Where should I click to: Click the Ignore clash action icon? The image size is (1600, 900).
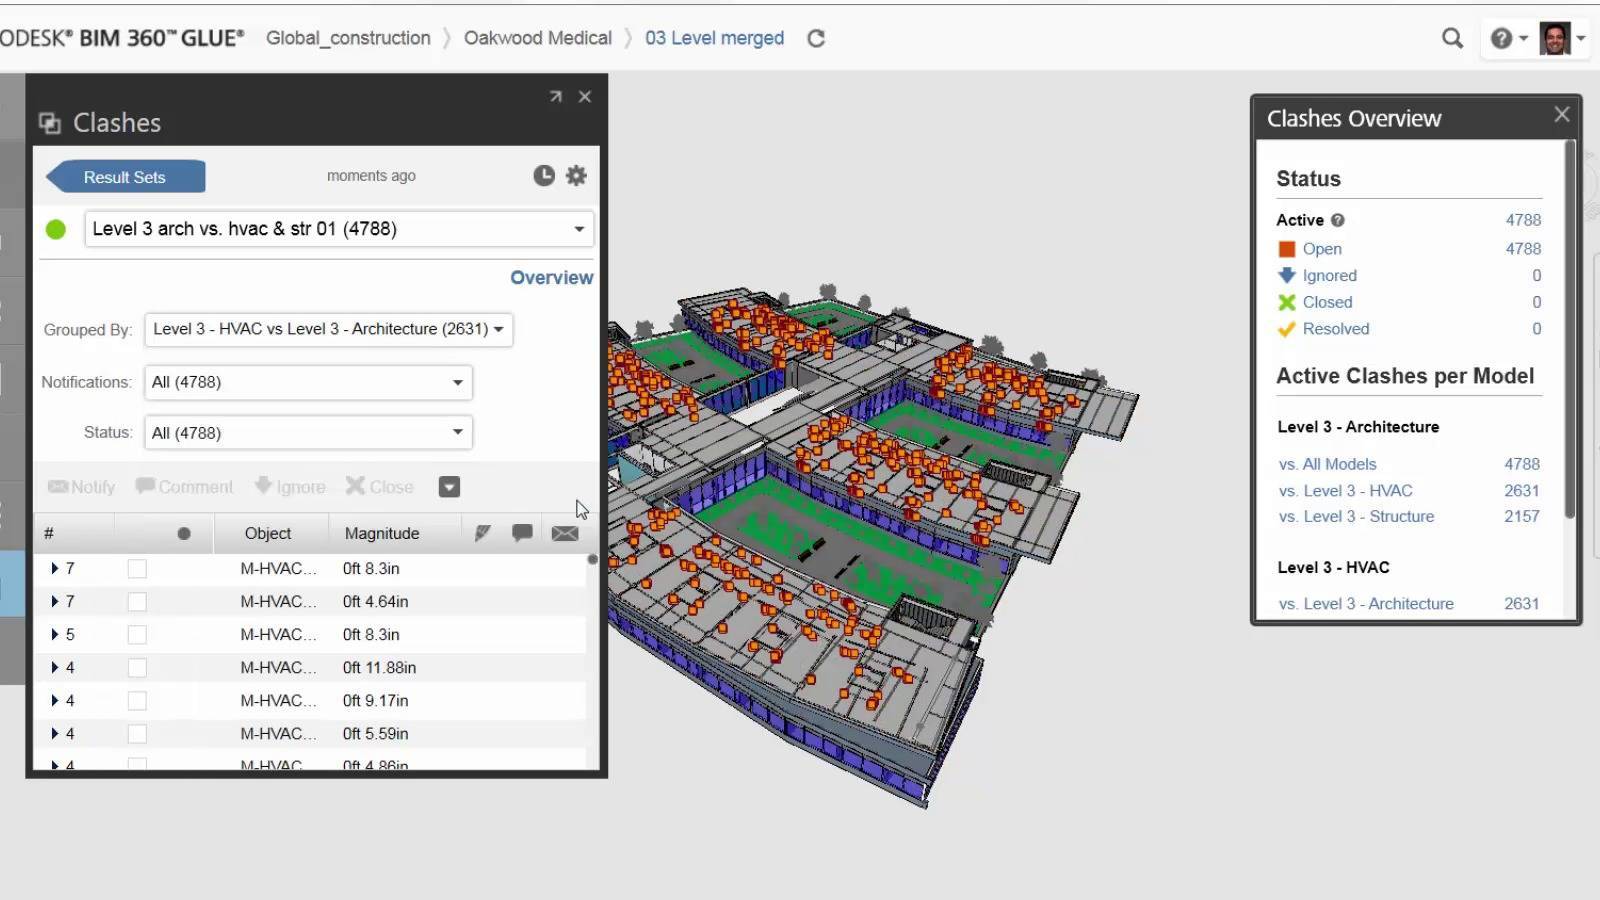(x=290, y=487)
